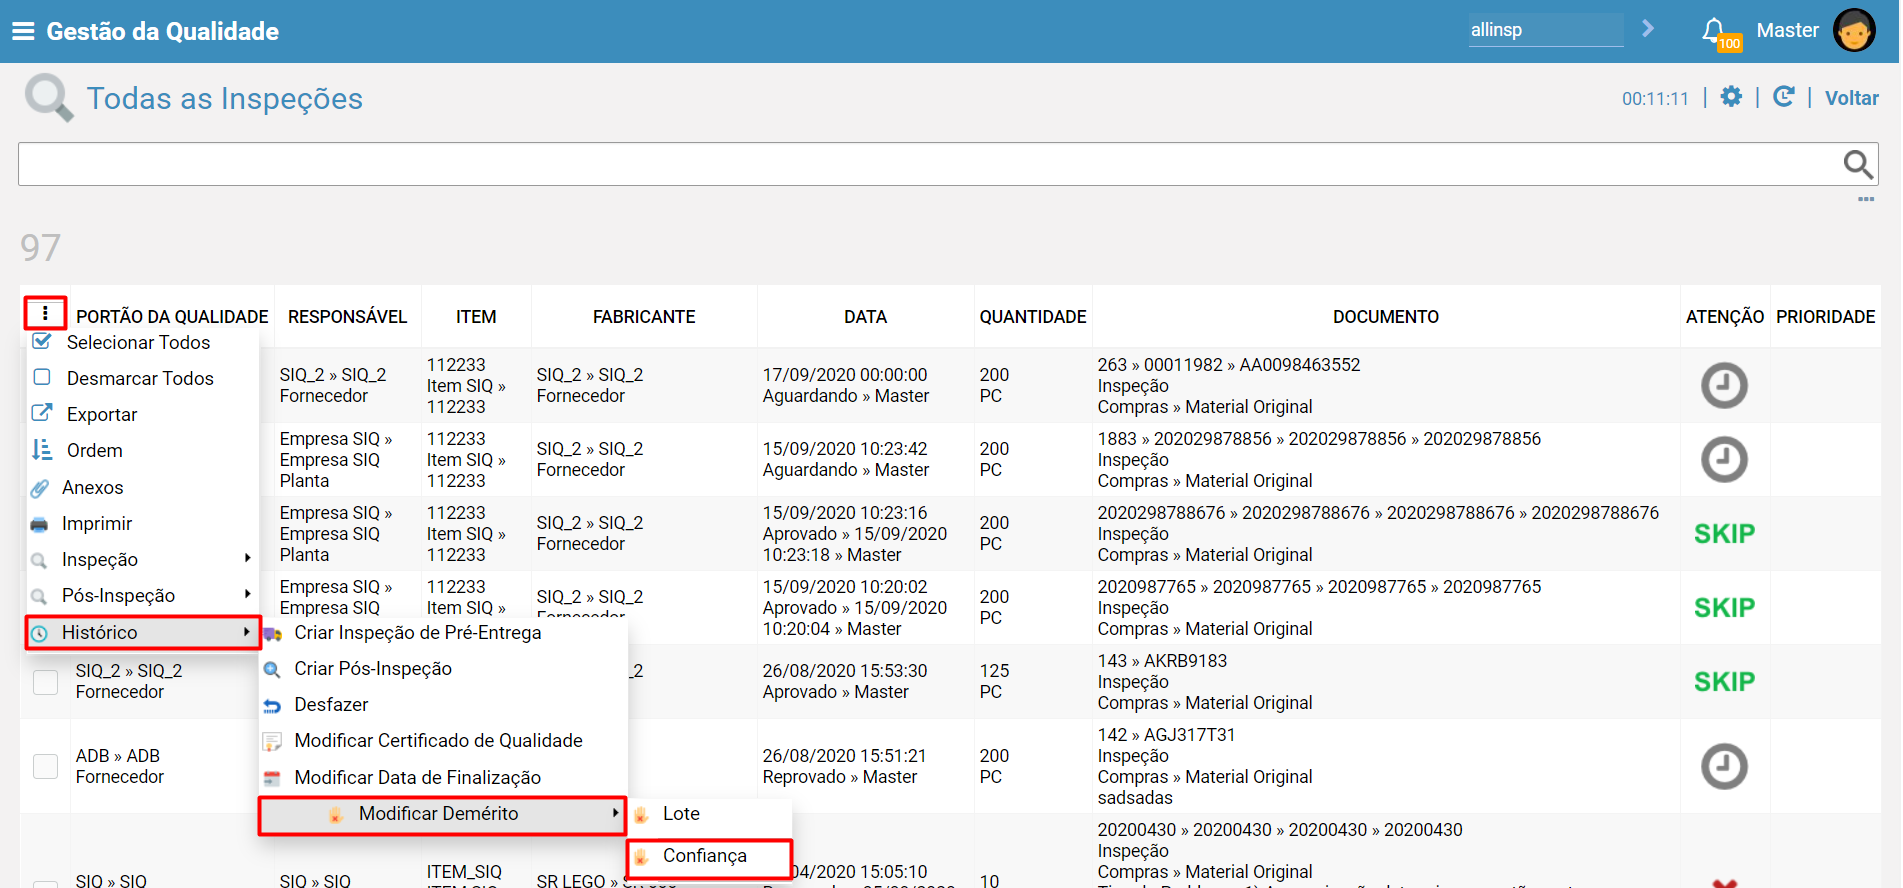The width and height of the screenshot is (1903, 888).
Task: Click the QUANTIDADE column header
Action: tap(1032, 317)
